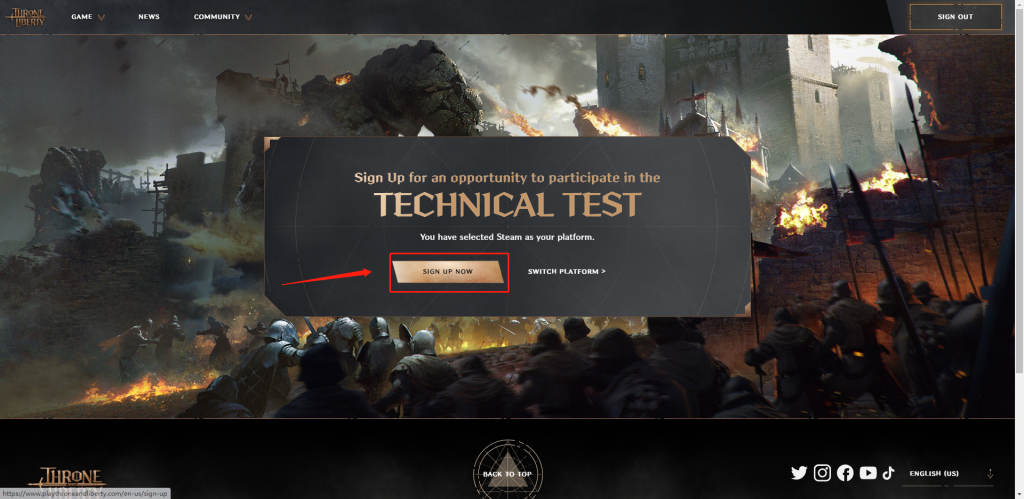
Task: Click the SIGN OUT button
Action: tap(955, 17)
